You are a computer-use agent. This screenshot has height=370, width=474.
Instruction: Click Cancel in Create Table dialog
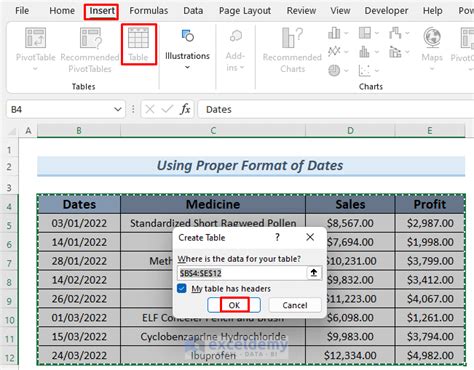(x=295, y=305)
